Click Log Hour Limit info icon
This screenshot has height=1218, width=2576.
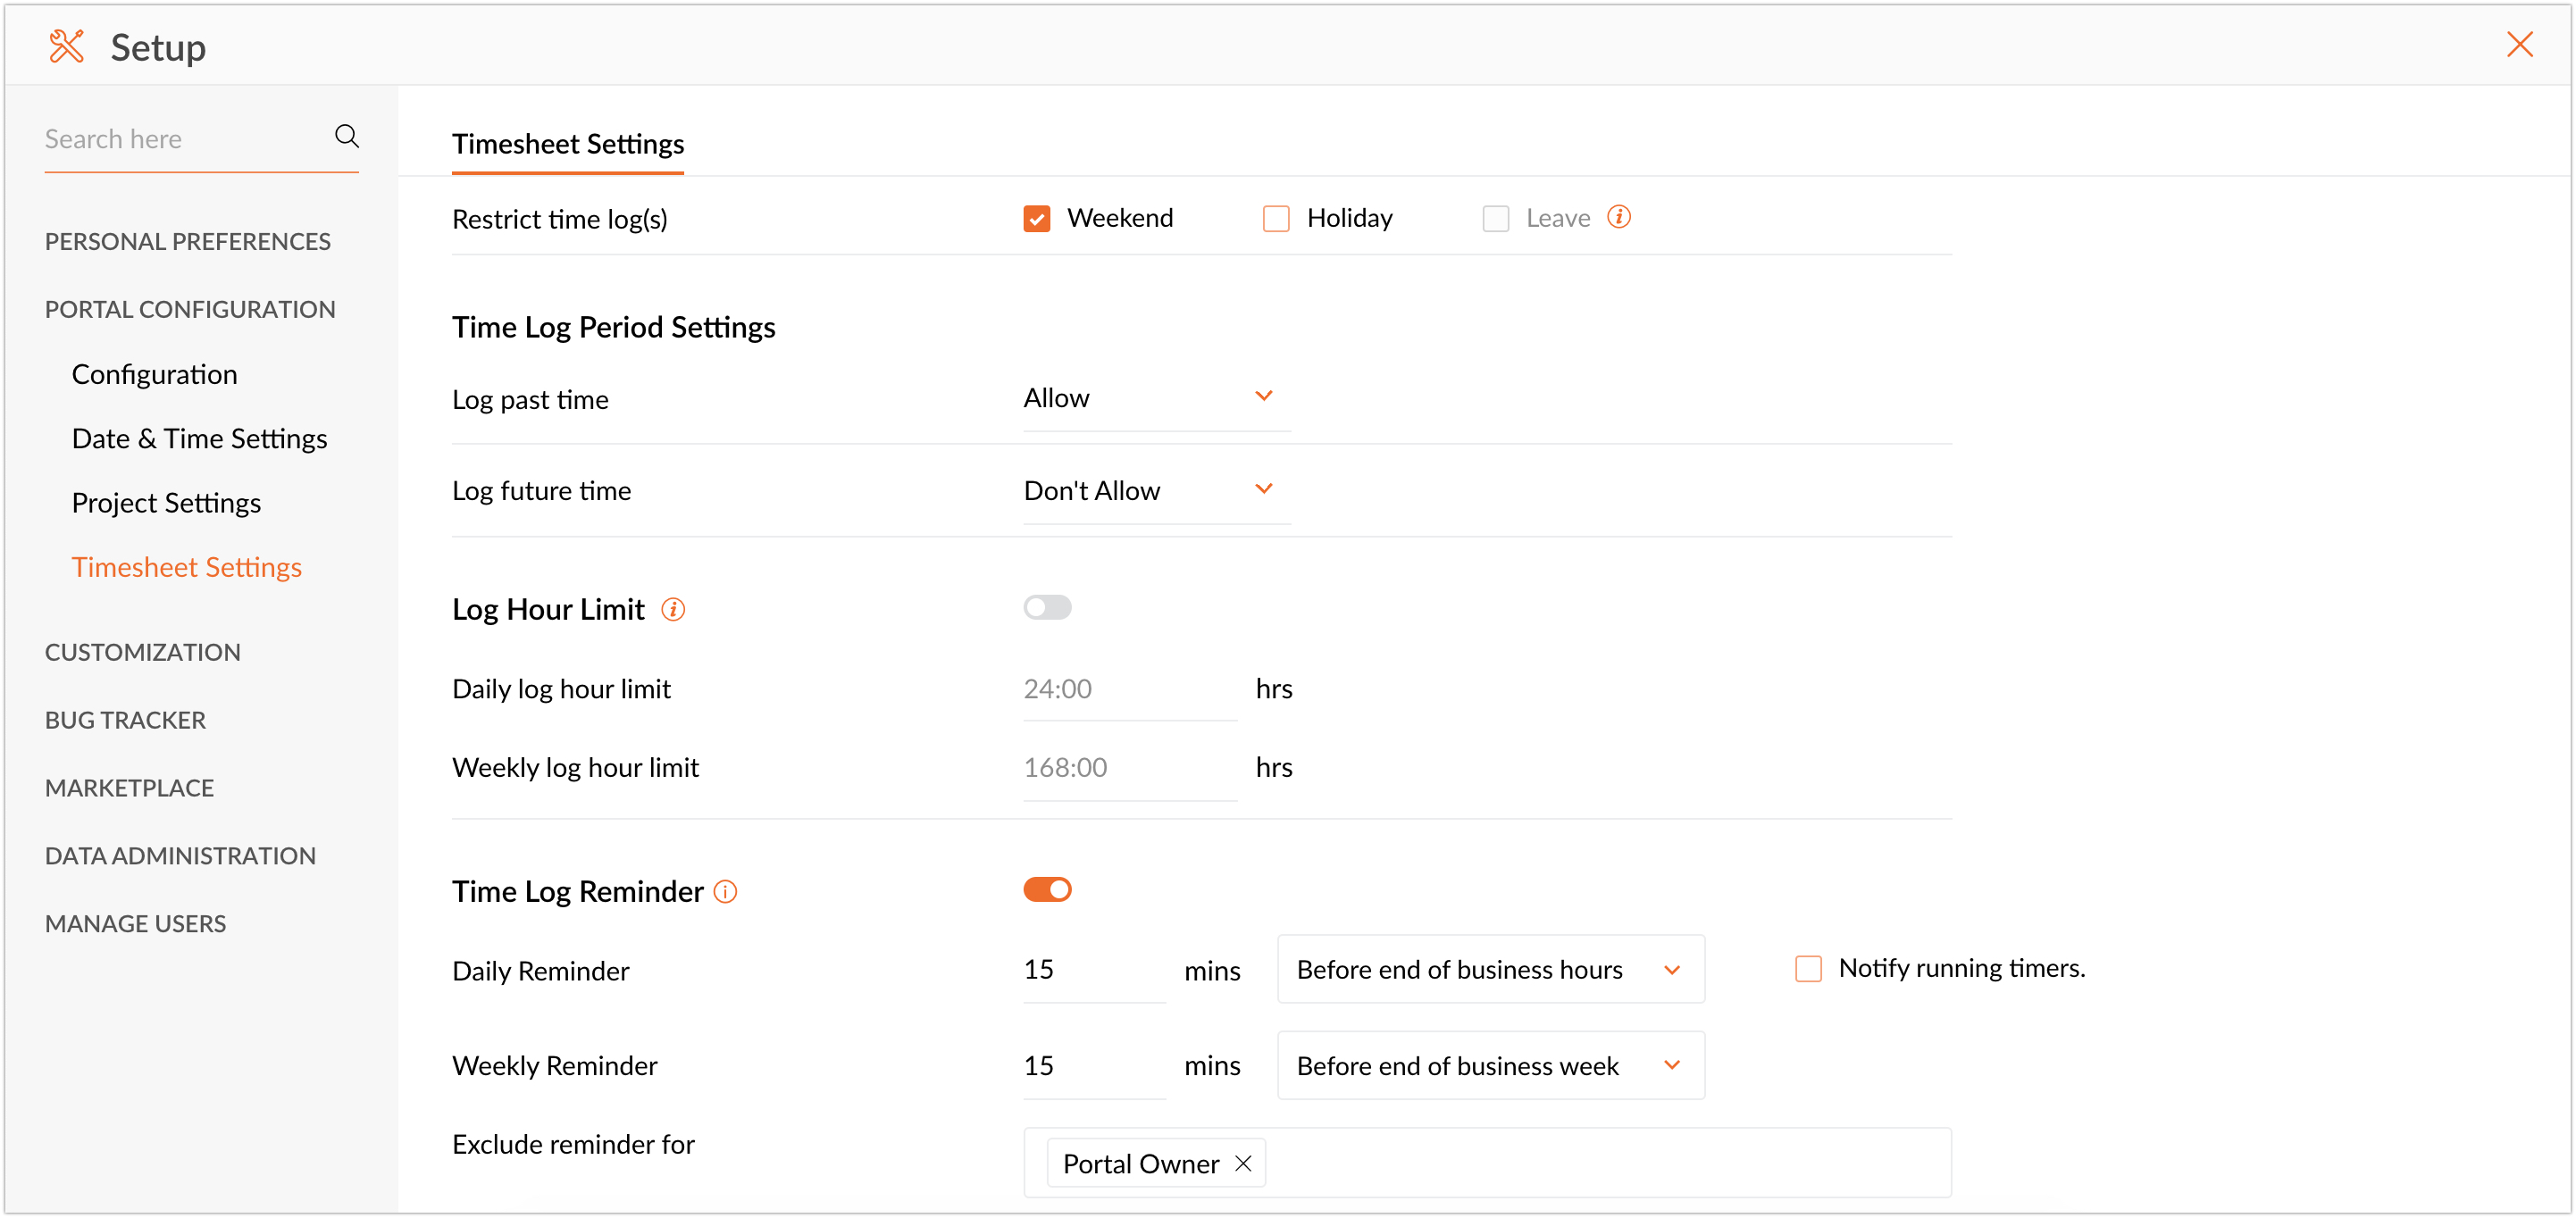[673, 609]
